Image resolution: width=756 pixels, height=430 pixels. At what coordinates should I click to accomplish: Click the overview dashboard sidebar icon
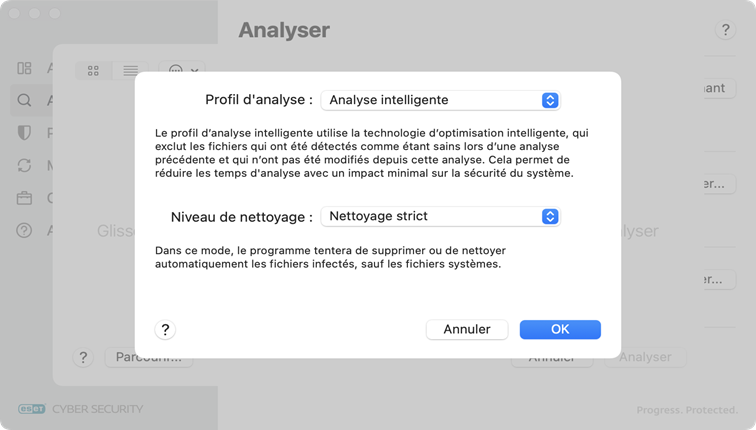click(25, 68)
